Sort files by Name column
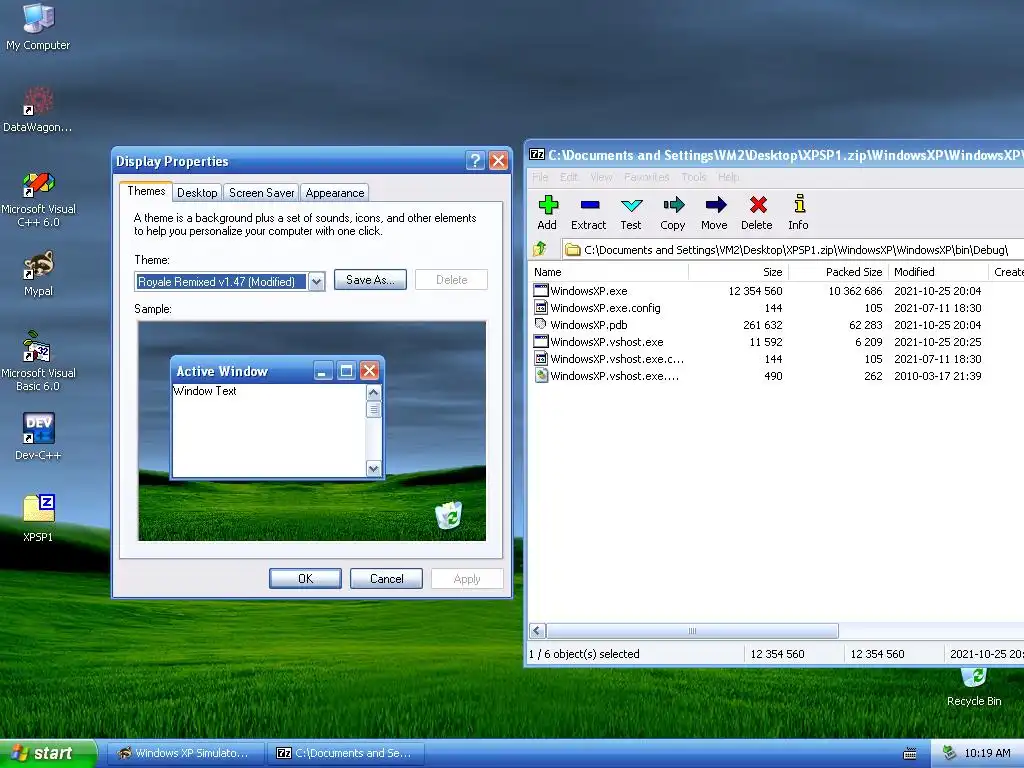This screenshot has width=1024, height=768. [609, 272]
